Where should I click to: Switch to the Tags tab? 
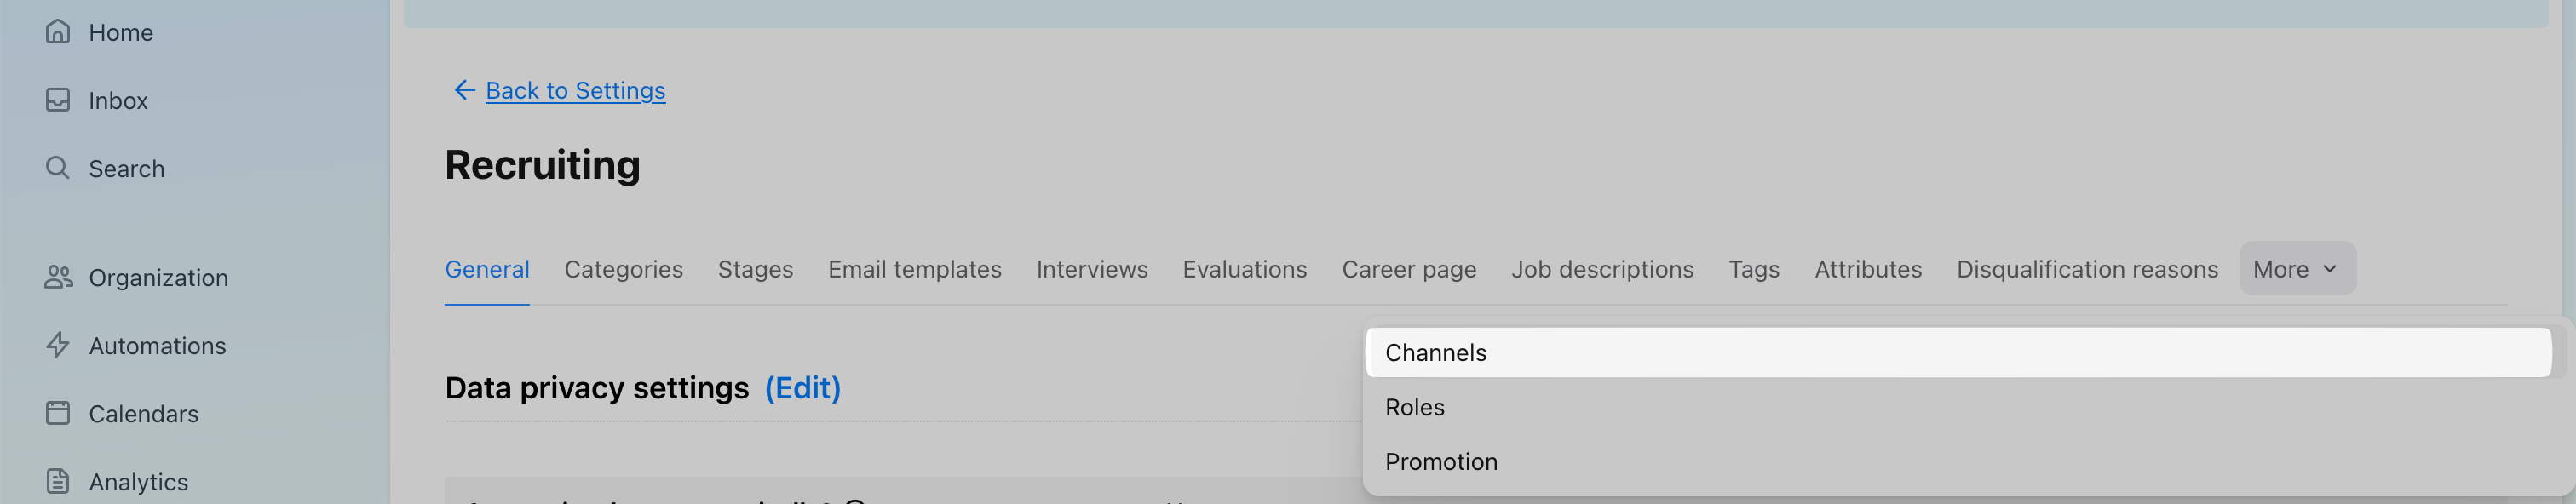(x=1754, y=269)
